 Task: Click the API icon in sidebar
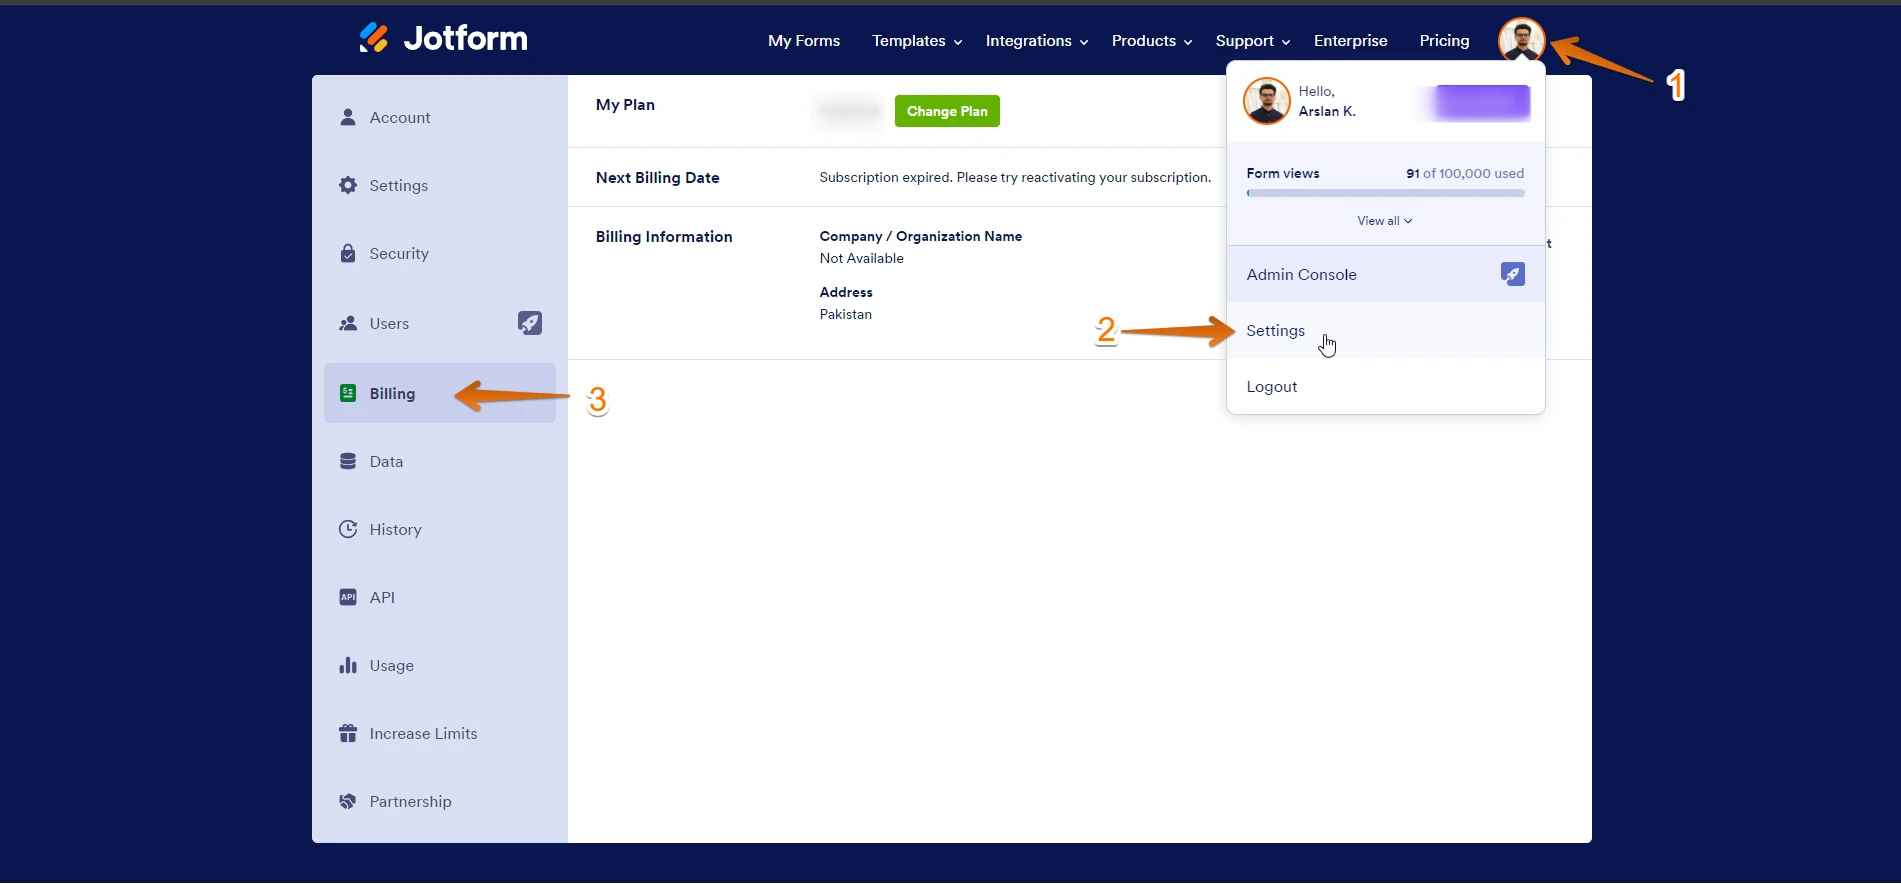click(x=348, y=597)
